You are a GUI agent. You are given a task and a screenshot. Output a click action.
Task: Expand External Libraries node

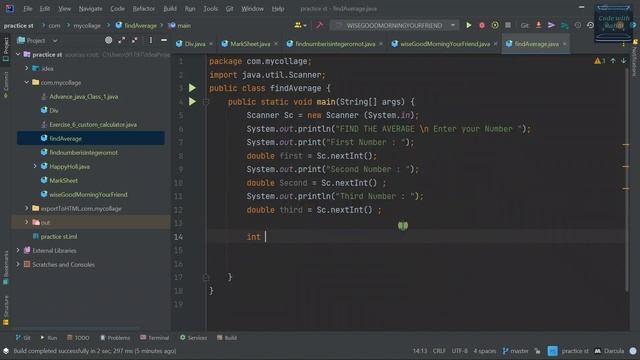[18, 250]
